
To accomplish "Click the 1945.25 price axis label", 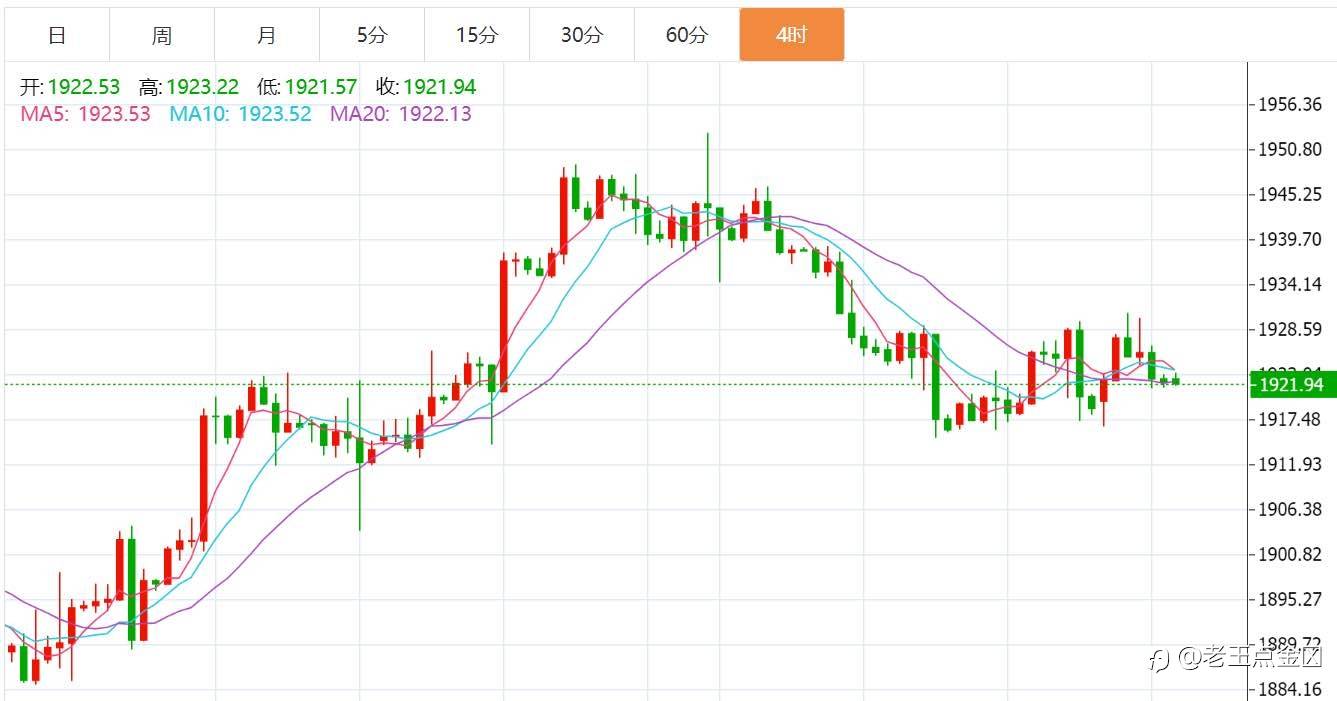I will click(x=1290, y=194).
